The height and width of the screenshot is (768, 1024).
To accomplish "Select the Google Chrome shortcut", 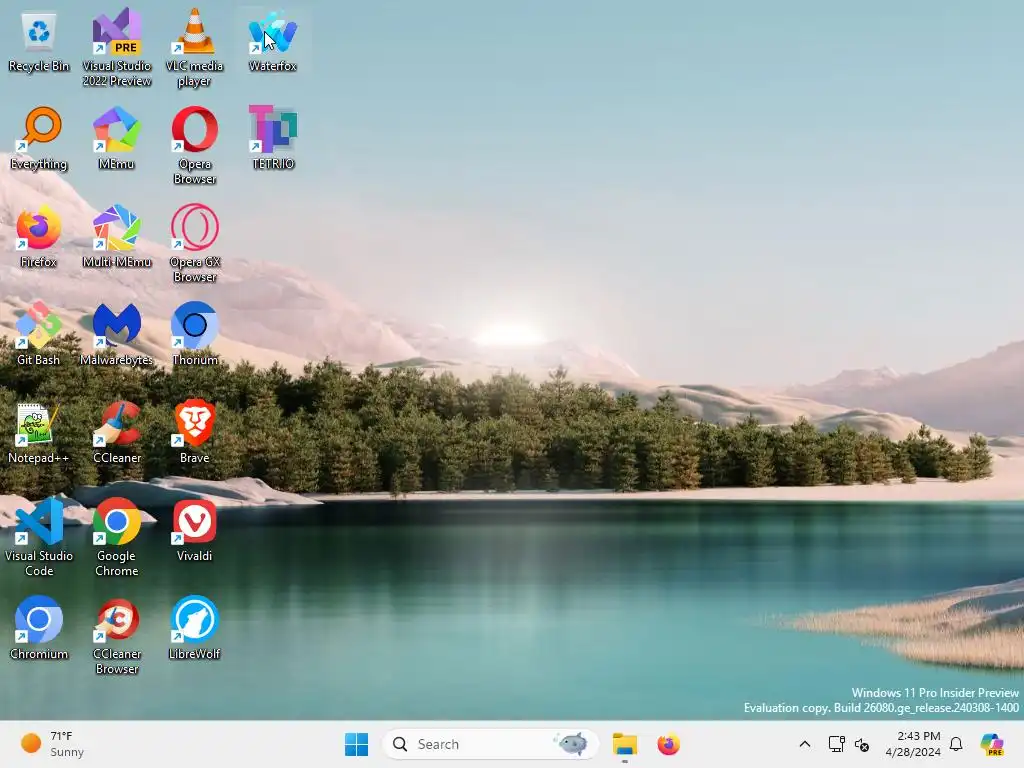I will click(x=117, y=537).
